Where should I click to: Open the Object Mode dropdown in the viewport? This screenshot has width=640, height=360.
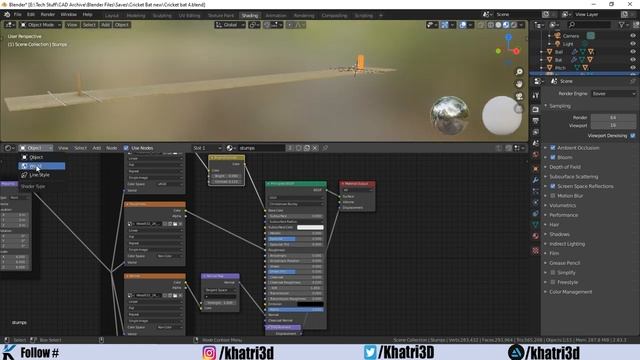(x=40, y=25)
